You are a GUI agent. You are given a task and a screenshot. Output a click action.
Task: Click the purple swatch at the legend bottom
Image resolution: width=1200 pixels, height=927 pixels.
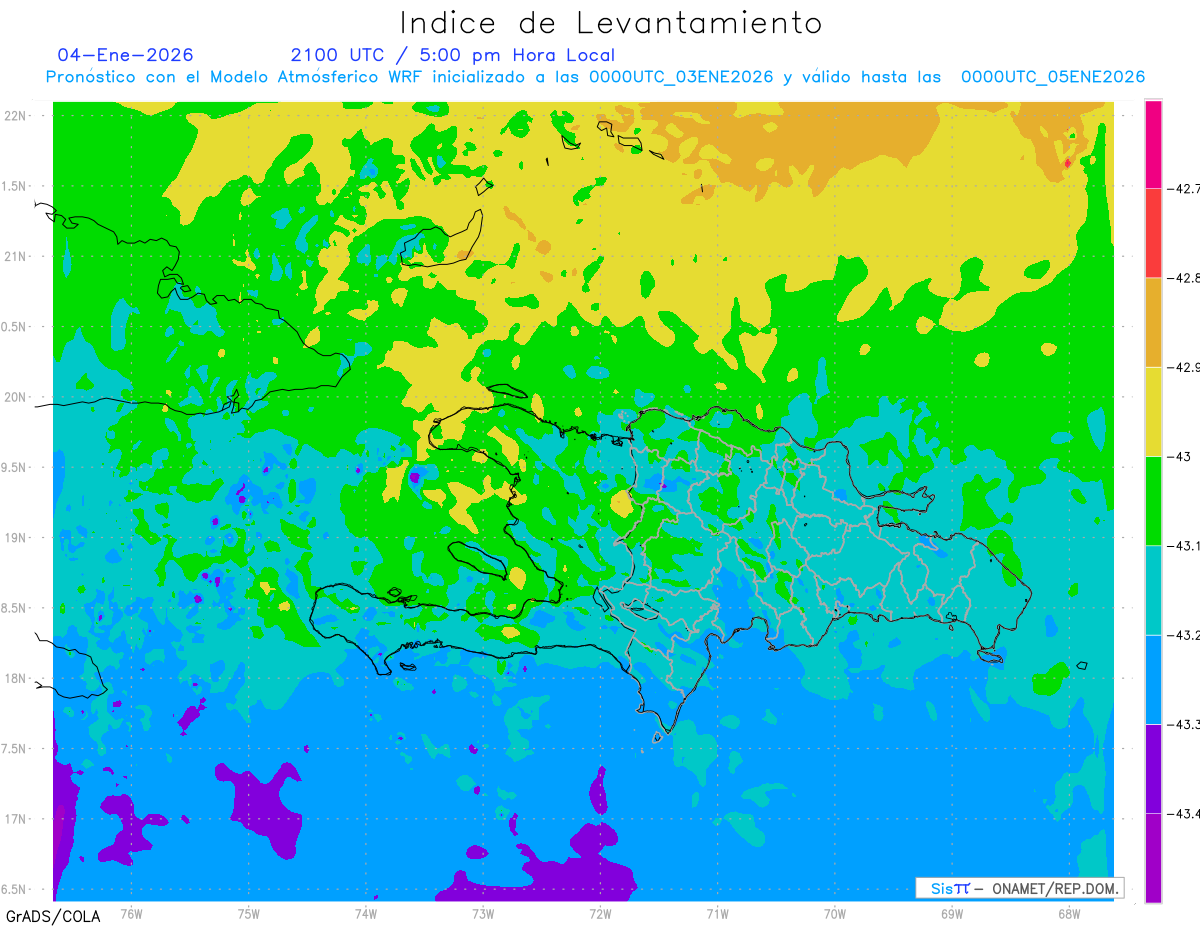point(1153,857)
